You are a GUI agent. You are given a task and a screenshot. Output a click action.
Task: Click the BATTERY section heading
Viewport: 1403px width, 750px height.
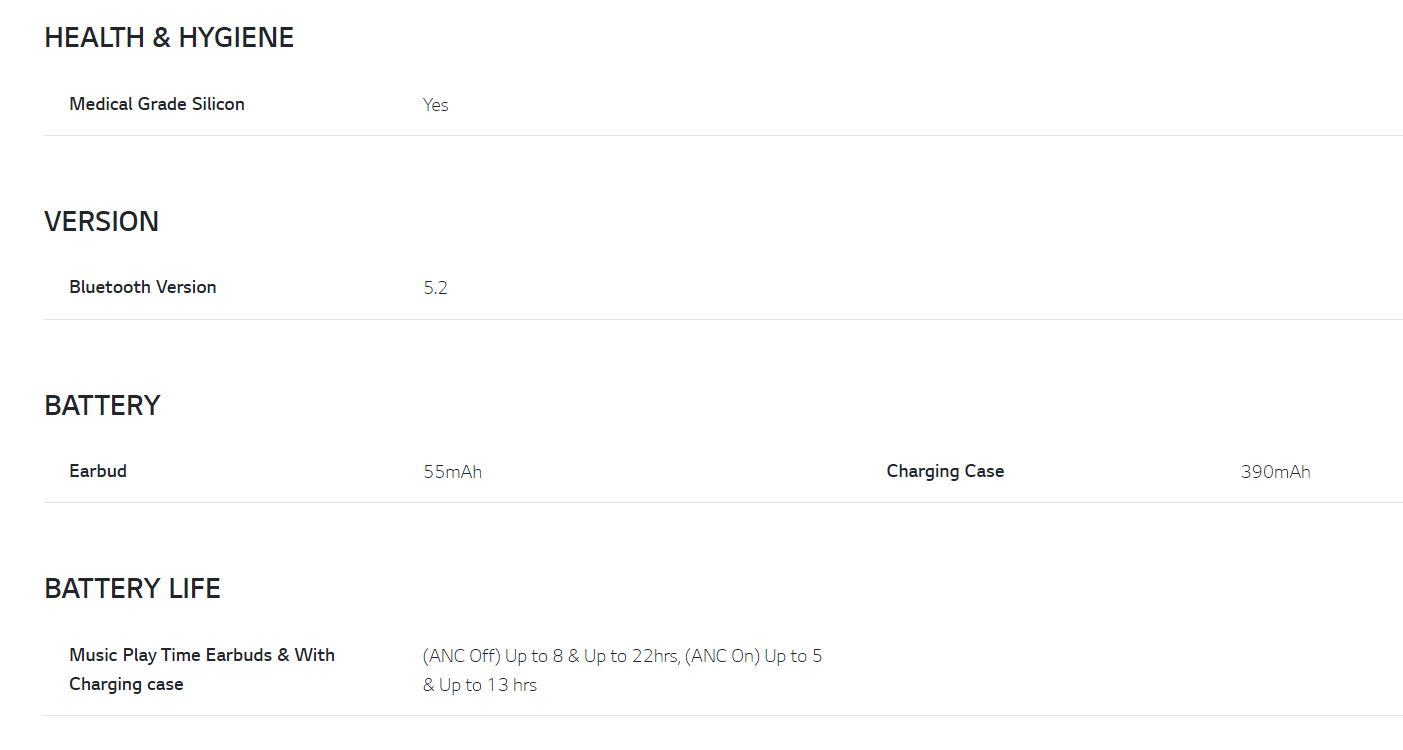point(102,405)
